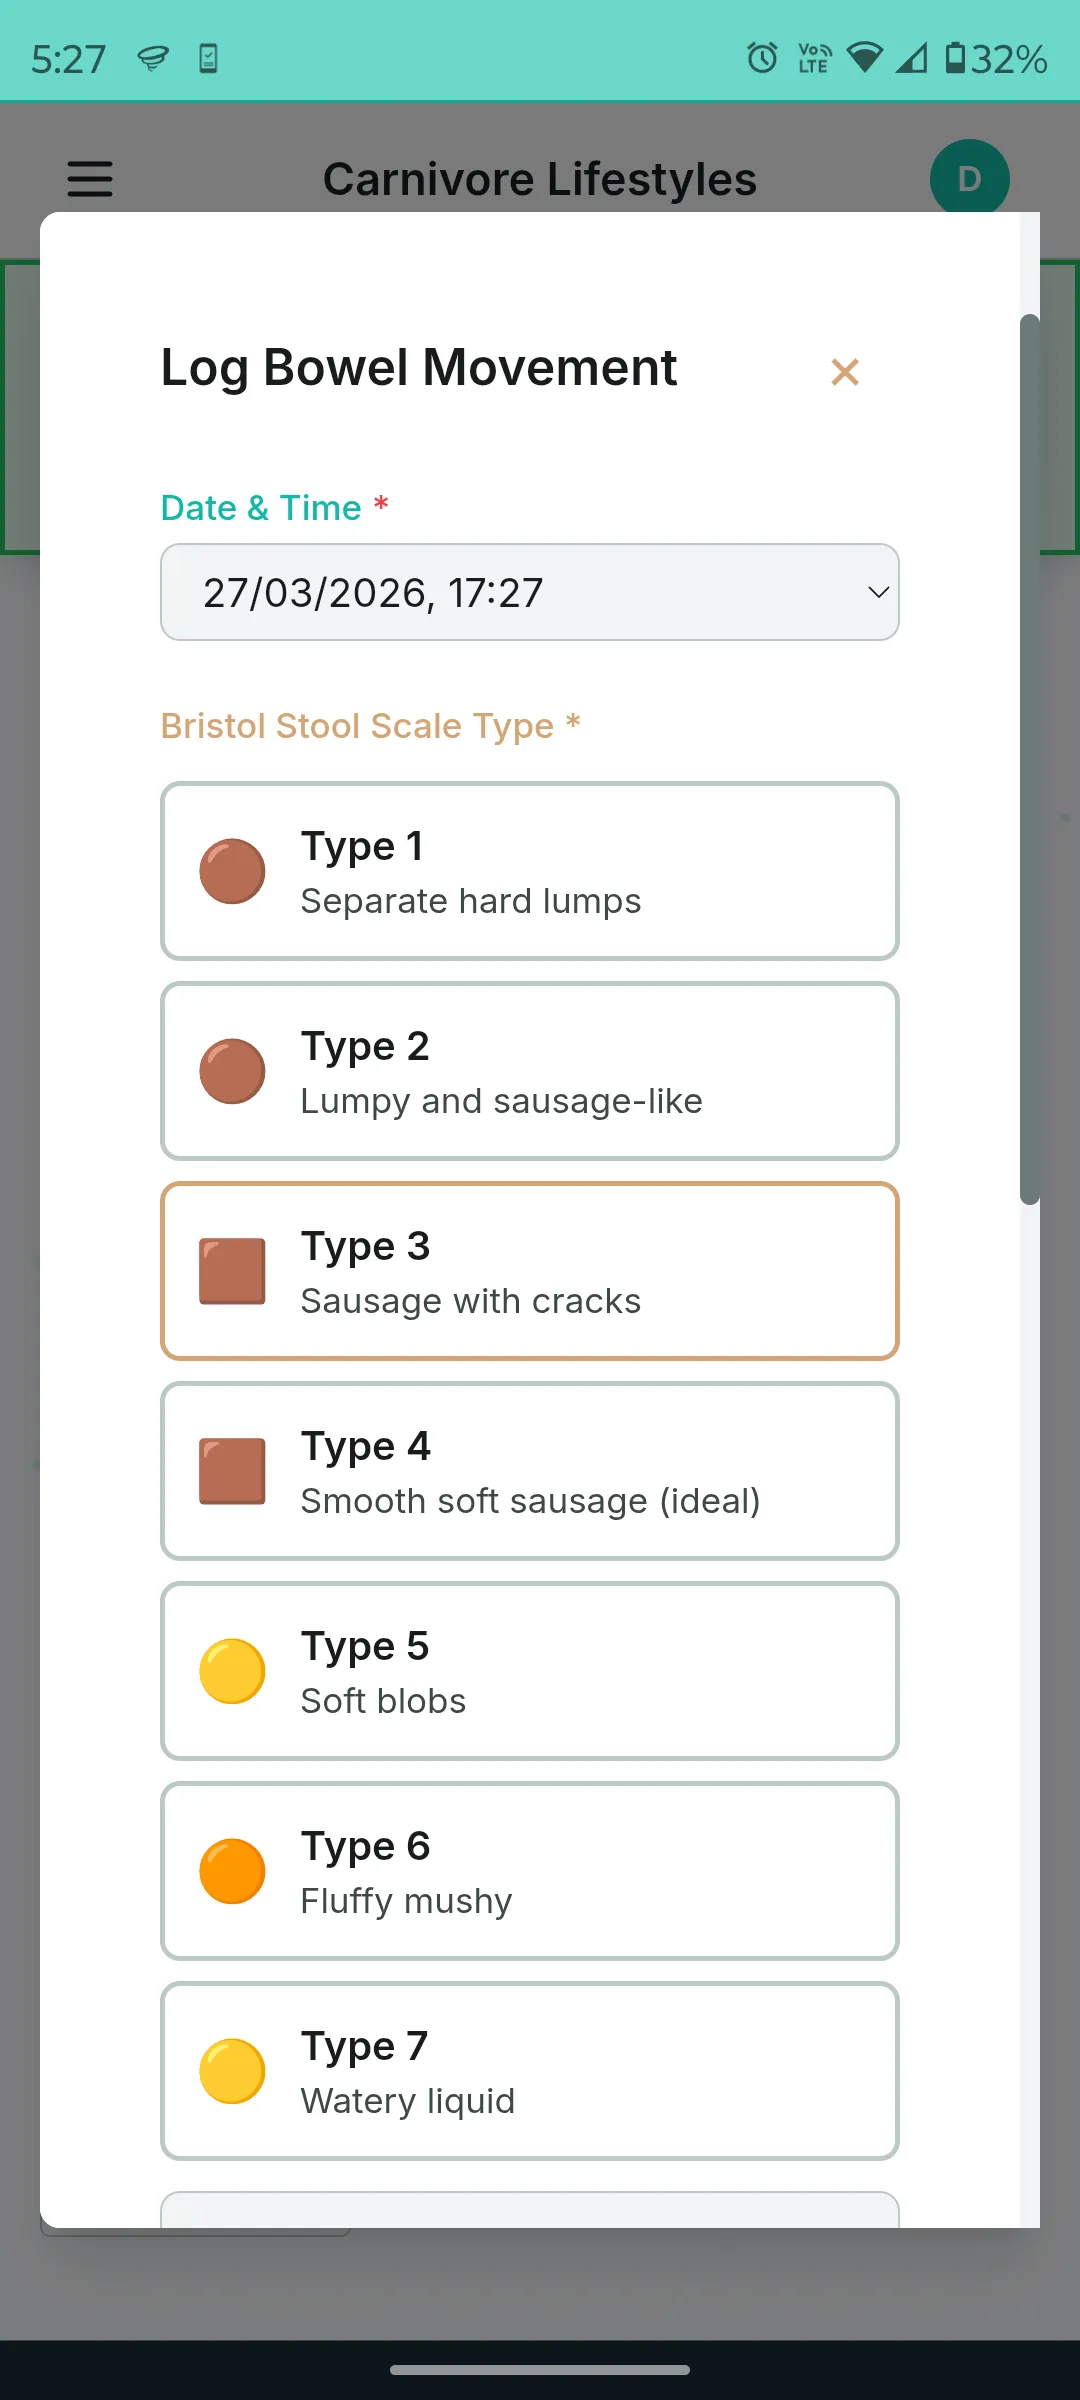Select Type 2 Lumpy and sausage-like
This screenshot has height=2400, width=1080.
529,1071
